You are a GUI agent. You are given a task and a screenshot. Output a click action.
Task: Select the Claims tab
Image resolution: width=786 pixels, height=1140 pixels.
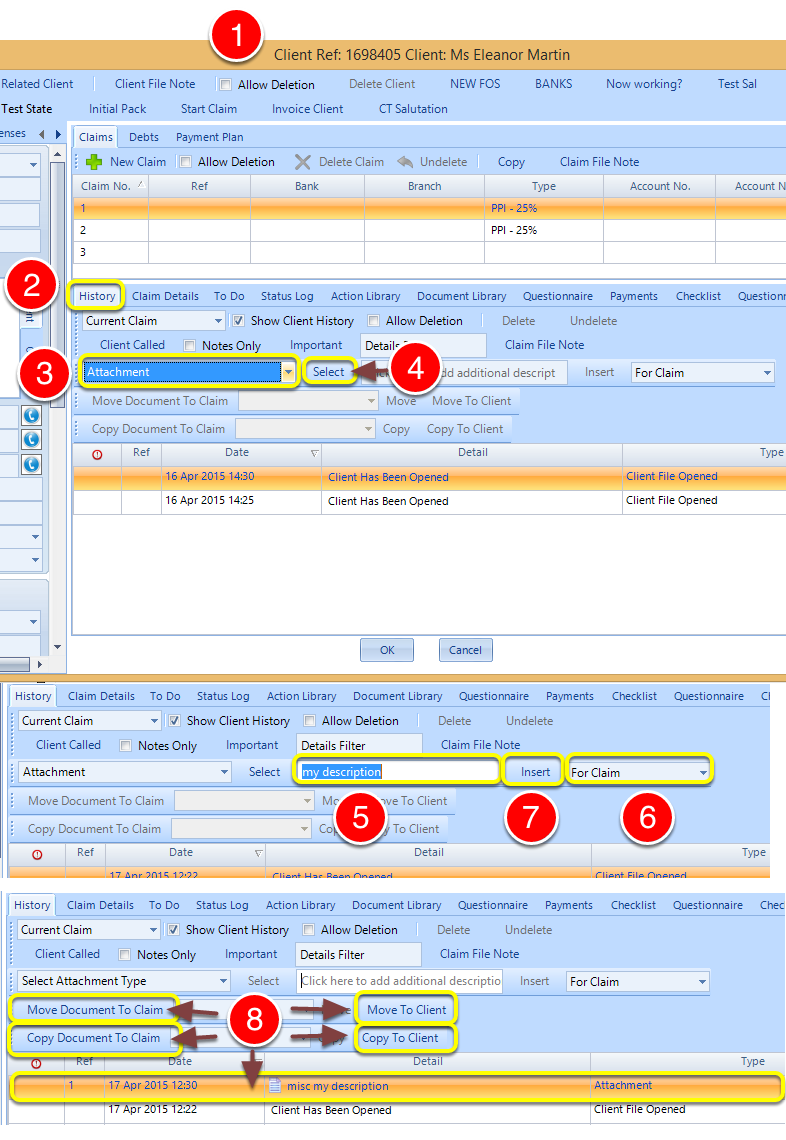[x=96, y=137]
